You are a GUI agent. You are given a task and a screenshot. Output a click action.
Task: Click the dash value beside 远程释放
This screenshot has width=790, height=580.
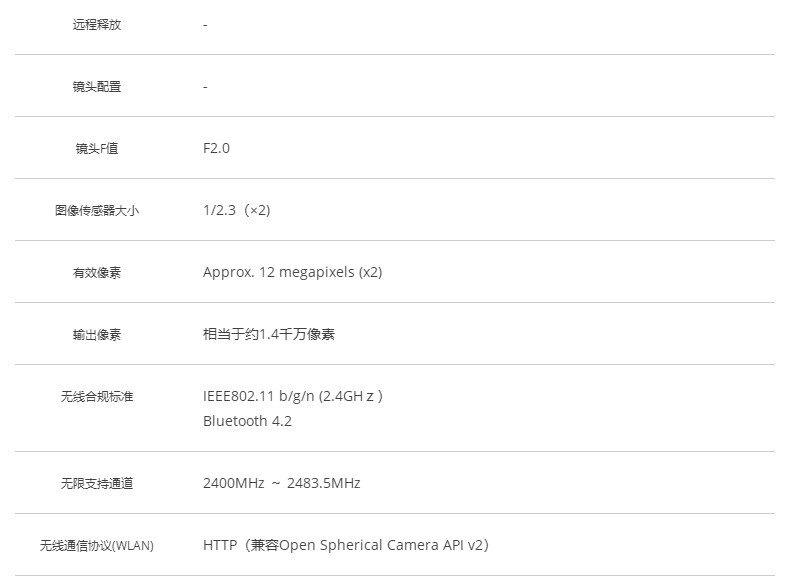pos(205,25)
